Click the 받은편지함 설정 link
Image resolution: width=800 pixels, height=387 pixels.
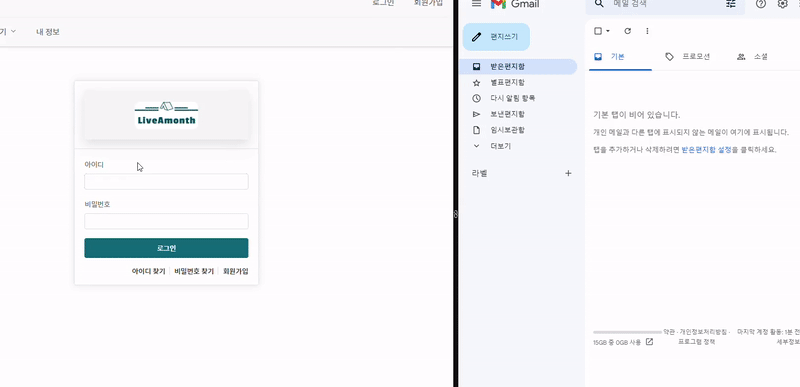707,150
